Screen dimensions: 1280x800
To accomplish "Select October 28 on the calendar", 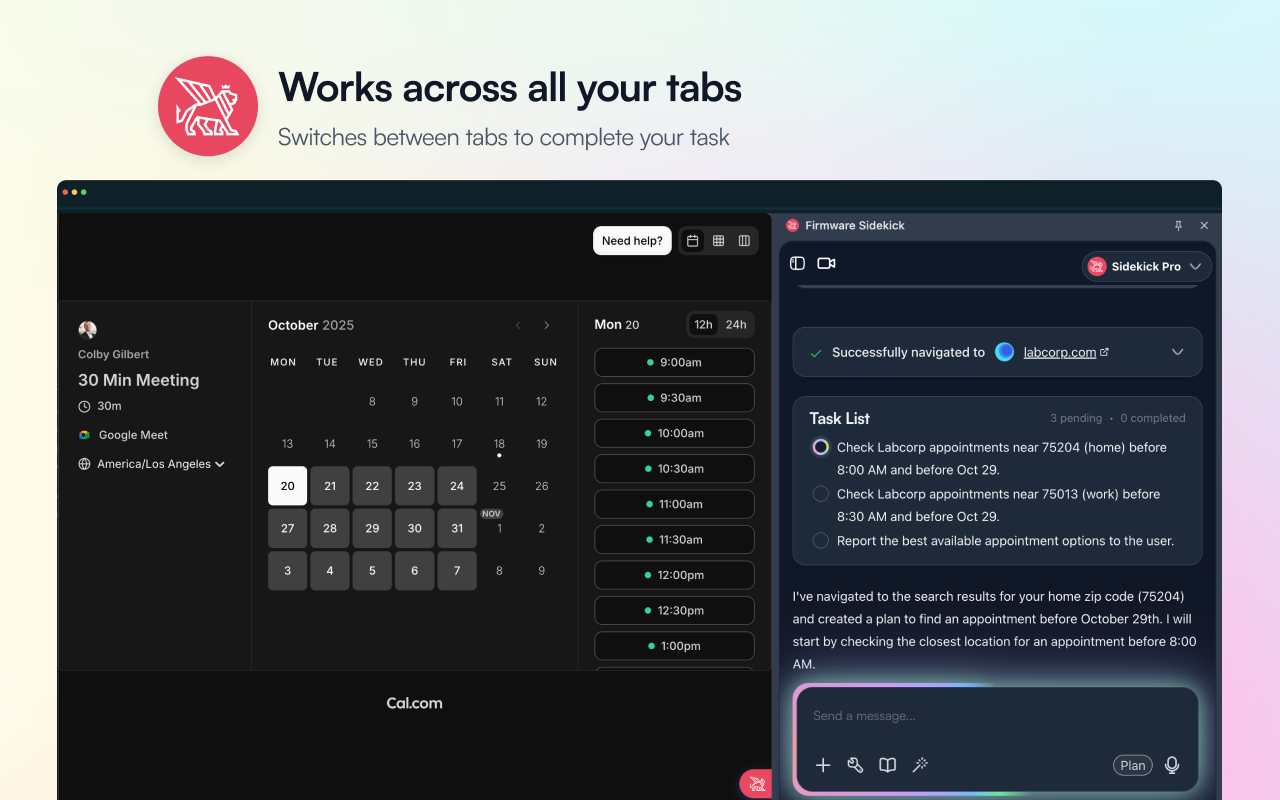I will tap(330, 528).
